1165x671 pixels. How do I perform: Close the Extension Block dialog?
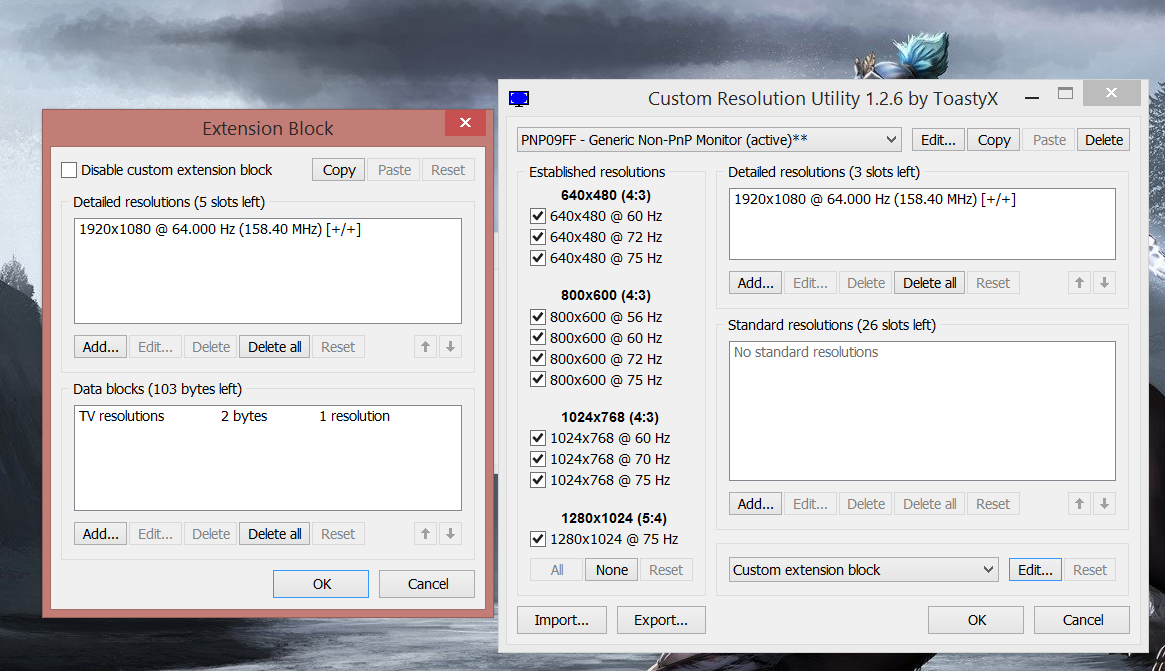pyautogui.click(x=465, y=123)
